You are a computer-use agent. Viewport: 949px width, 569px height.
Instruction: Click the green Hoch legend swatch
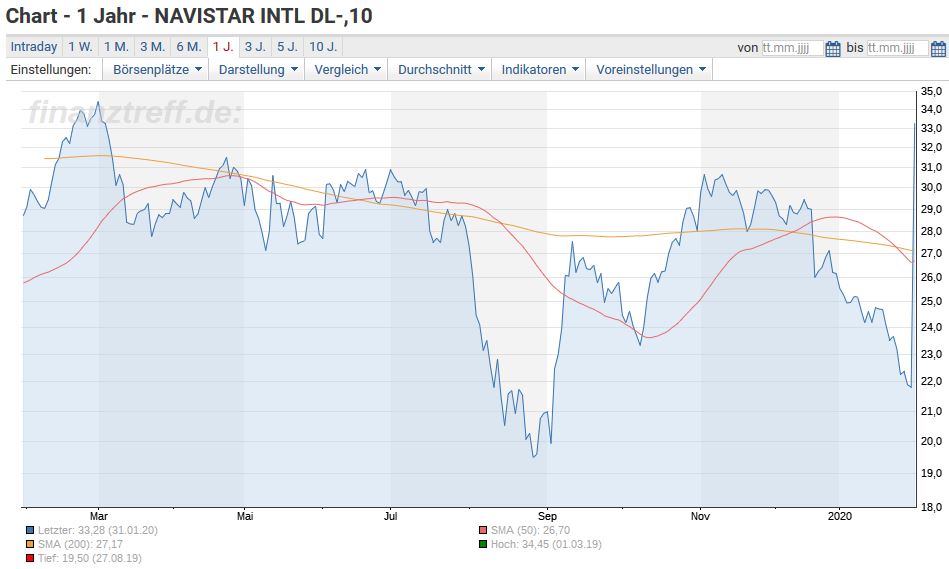click(x=483, y=544)
